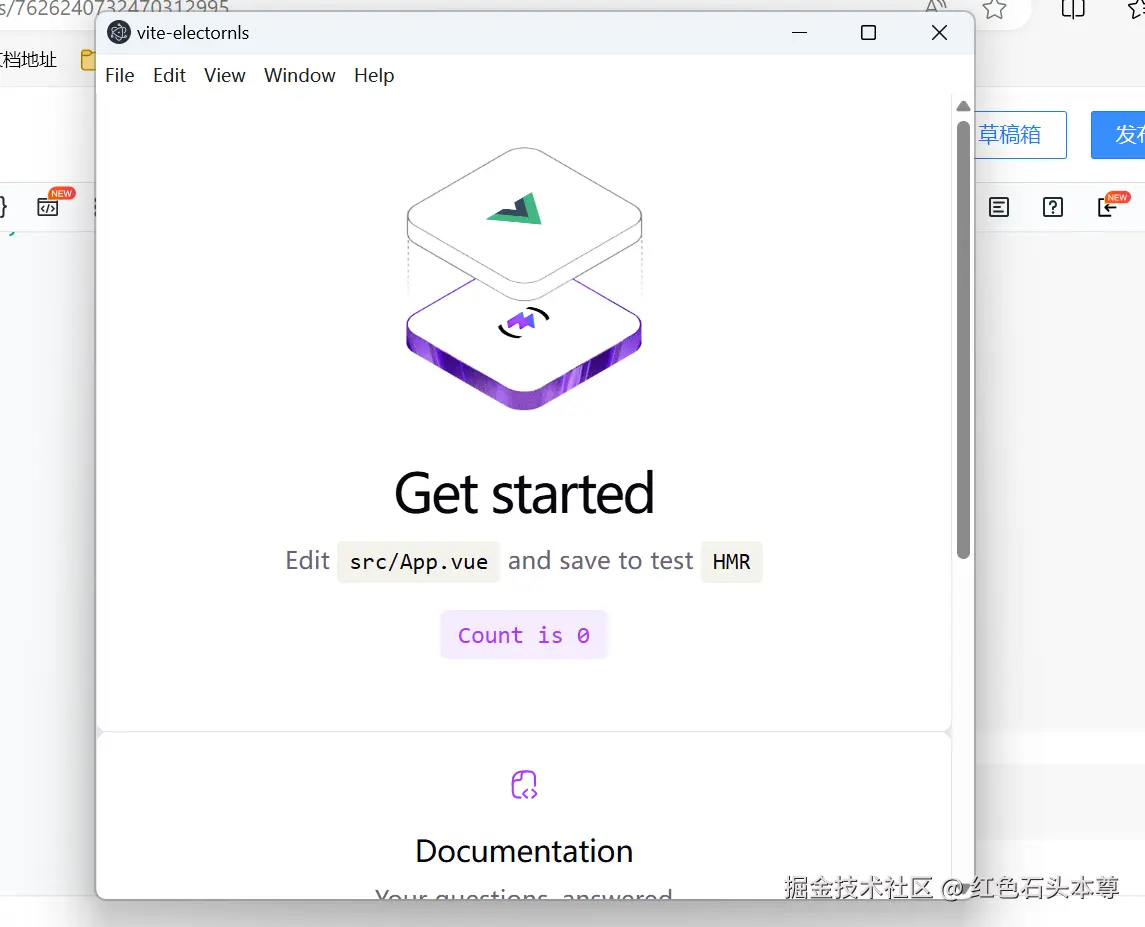Click the blue publish button in browser behind
The width and height of the screenshot is (1145, 927).
pos(1119,134)
